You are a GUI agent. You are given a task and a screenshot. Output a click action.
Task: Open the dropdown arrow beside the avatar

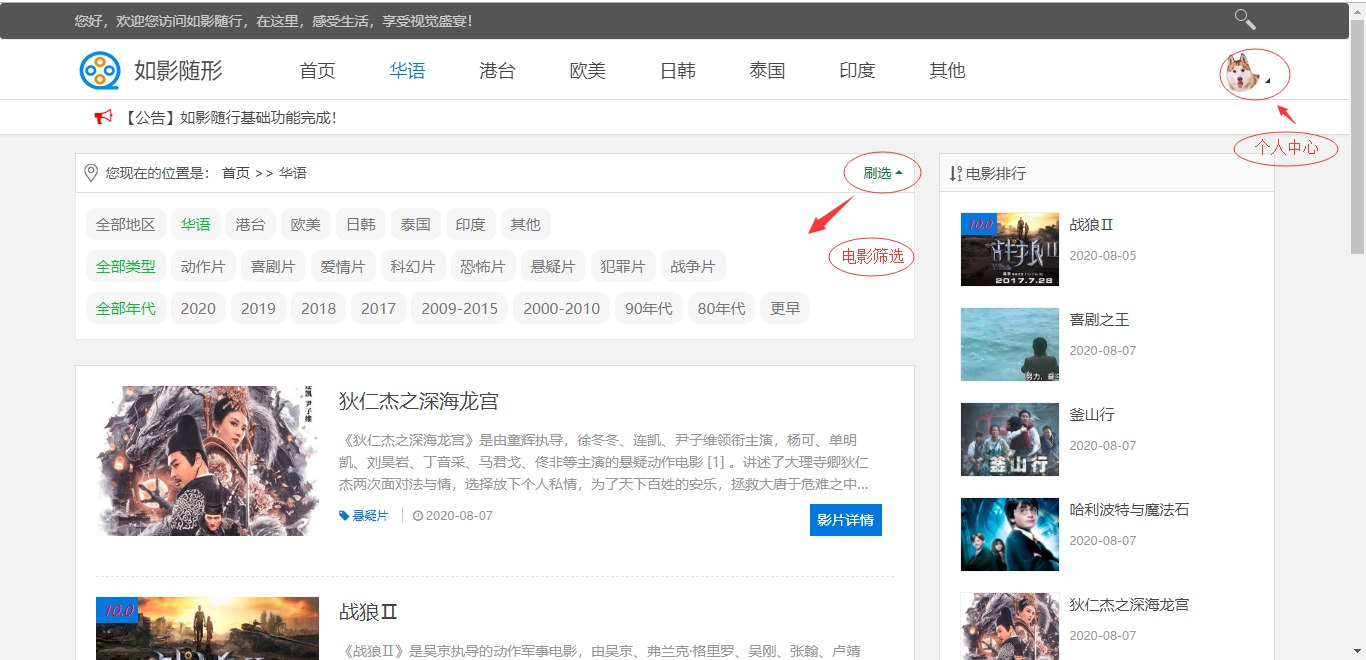(1268, 79)
